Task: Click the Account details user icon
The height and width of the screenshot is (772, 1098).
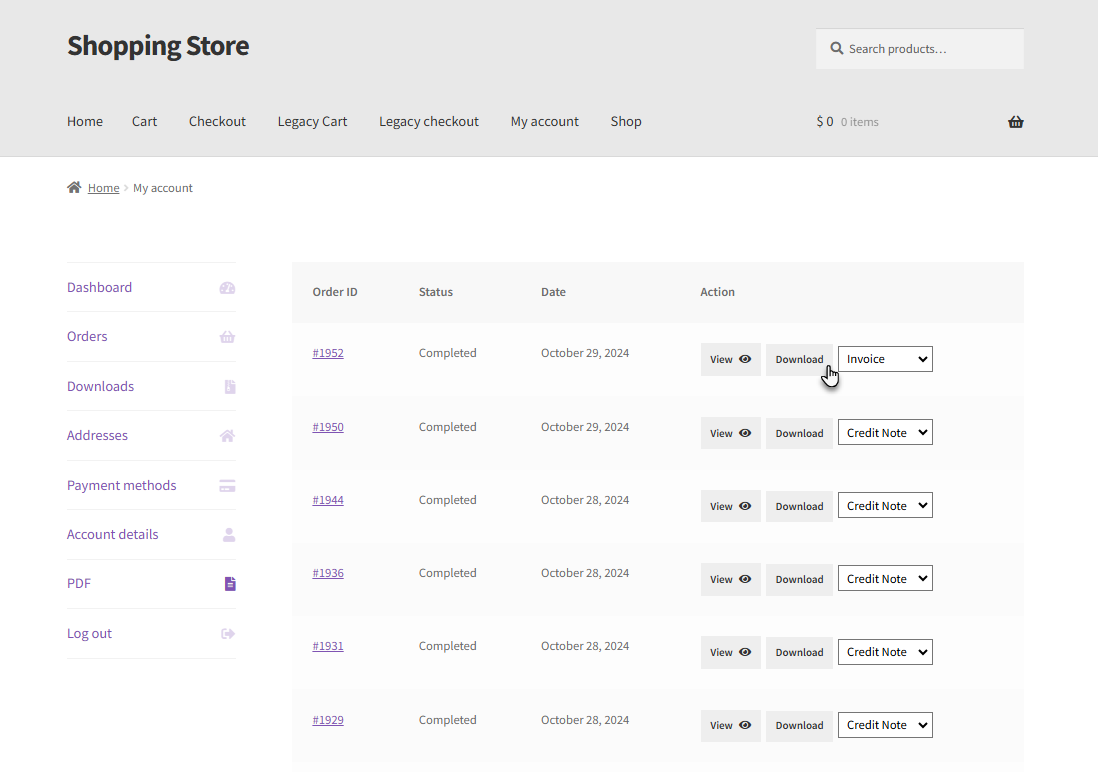Action: [x=229, y=535]
